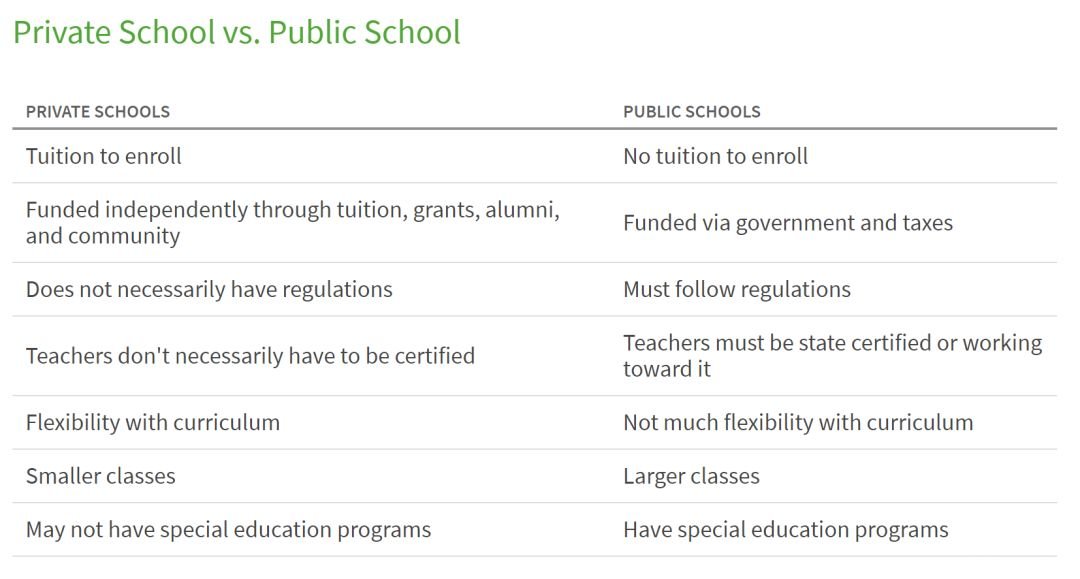Click 'Teachers must be state certified' cell

click(x=833, y=355)
